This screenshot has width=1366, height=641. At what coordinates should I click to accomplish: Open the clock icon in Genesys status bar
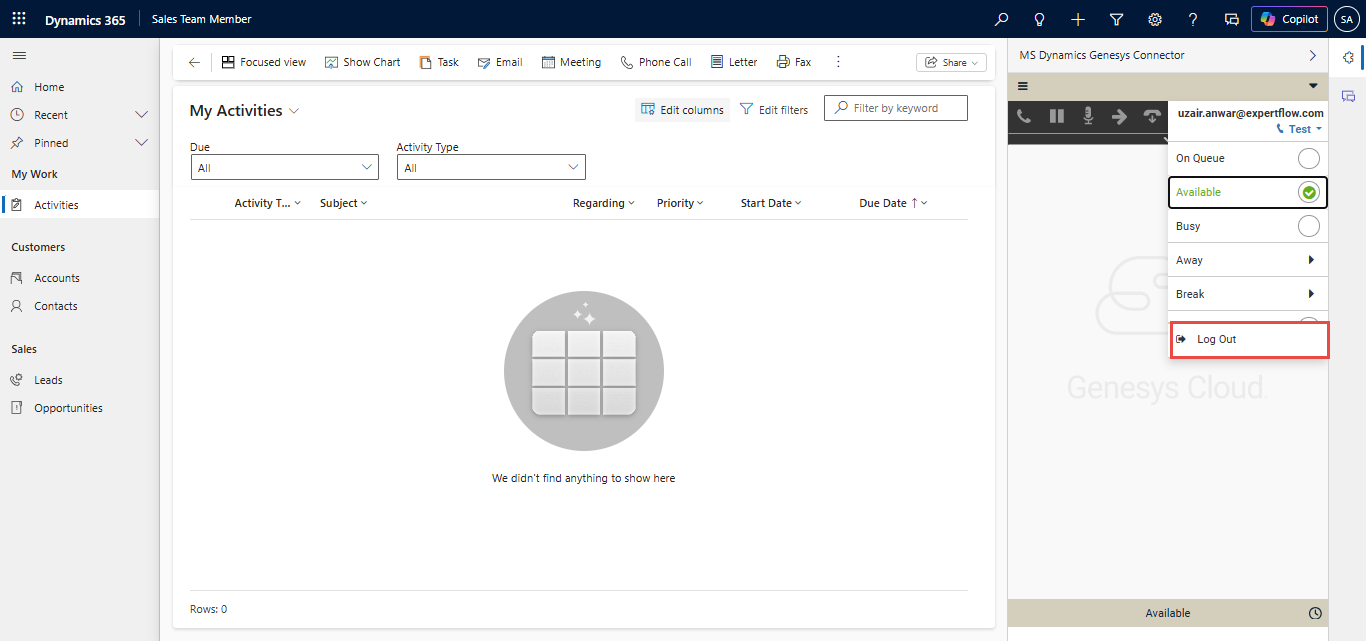[x=1315, y=613]
